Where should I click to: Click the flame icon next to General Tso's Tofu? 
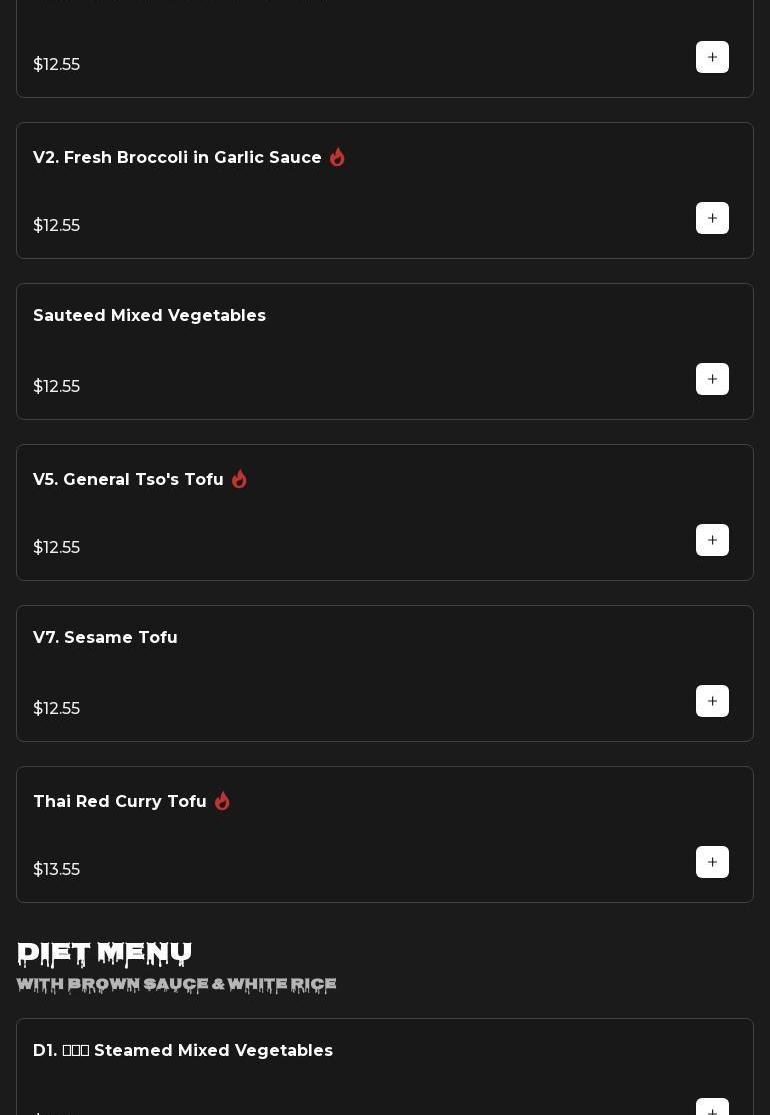(x=239, y=480)
